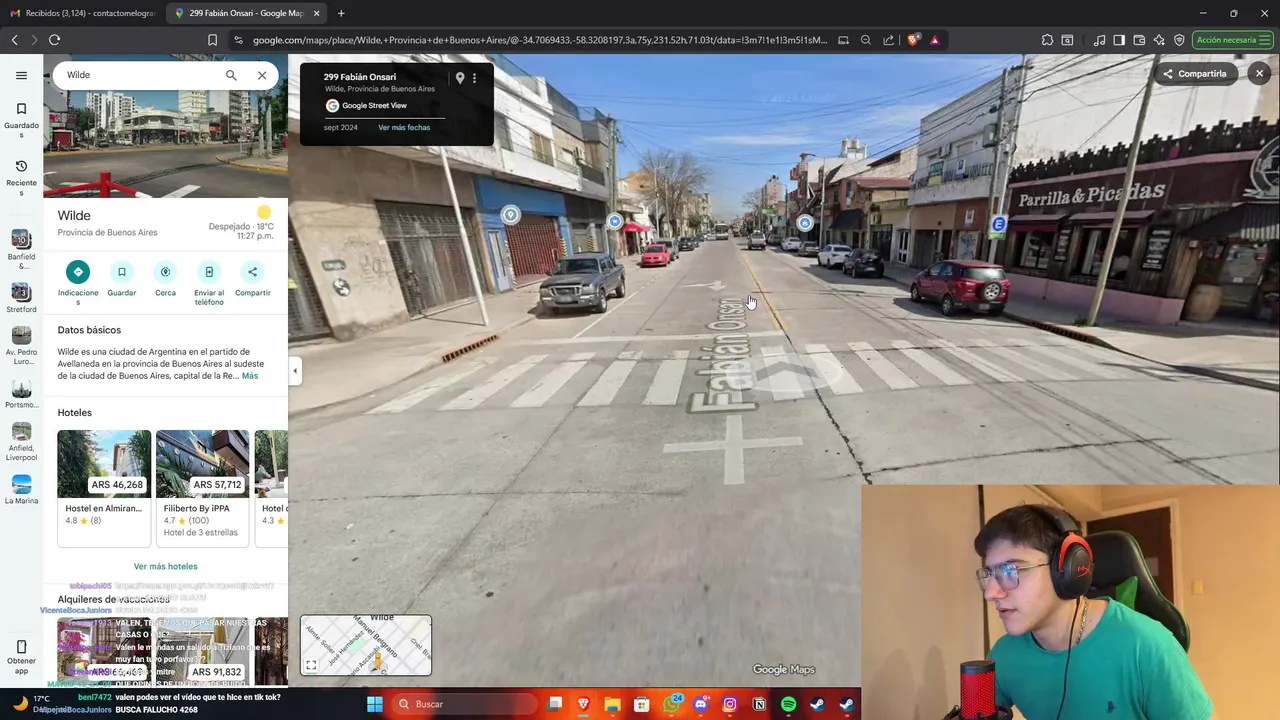Screen dimensions: 1280x720
Task: Open the Filiberto By iPPA hotel card
Action: tap(202, 488)
